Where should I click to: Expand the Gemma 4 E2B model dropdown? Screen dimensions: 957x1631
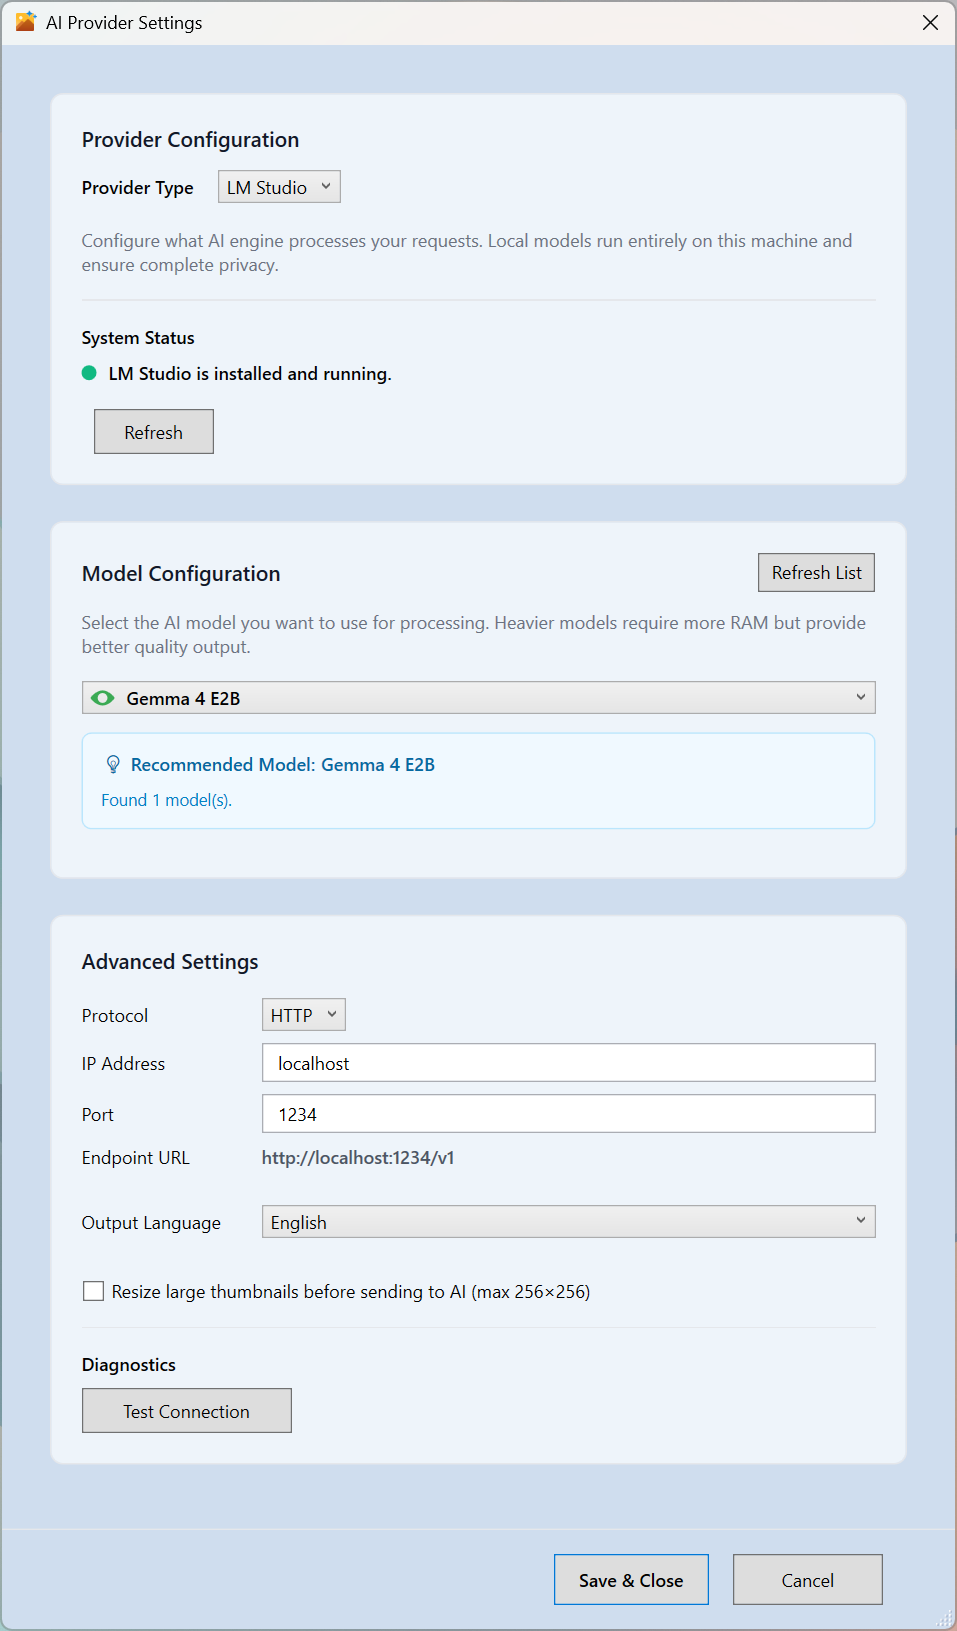tap(478, 698)
